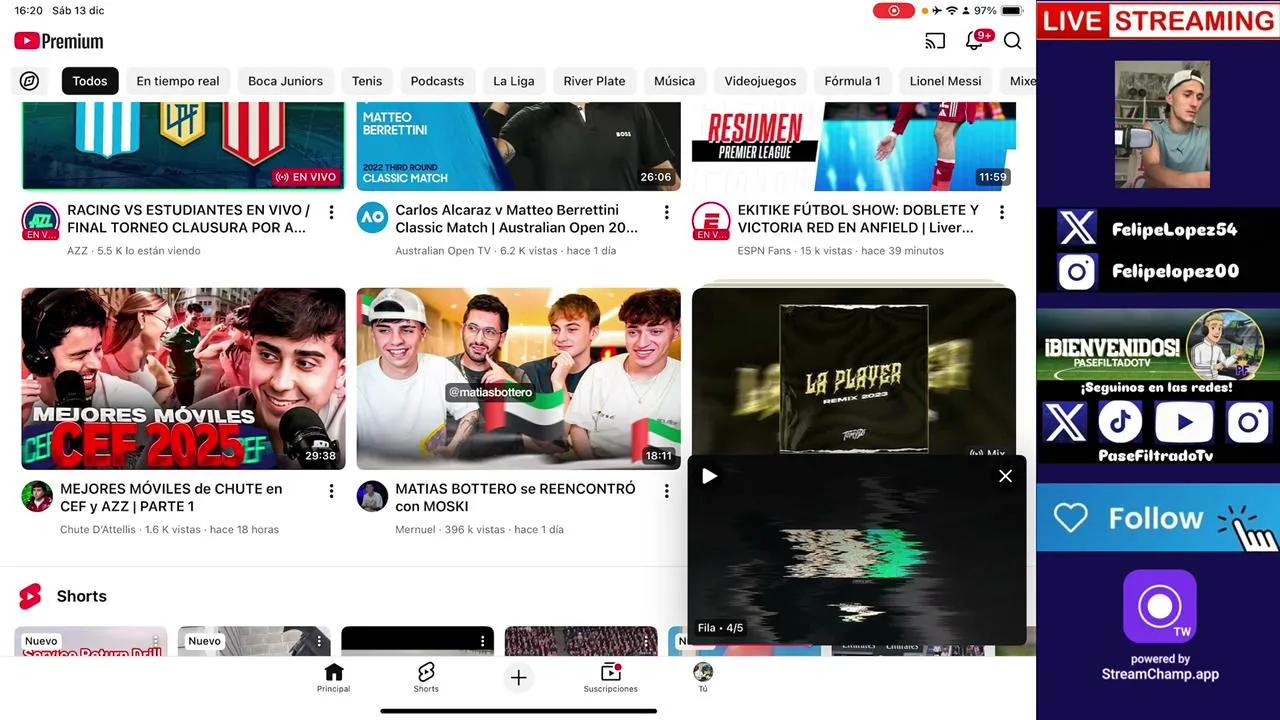This screenshot has height=720, width=1280.
Task: Open options for Mejores Móviles de Chute video
Action: coord(331,492)
